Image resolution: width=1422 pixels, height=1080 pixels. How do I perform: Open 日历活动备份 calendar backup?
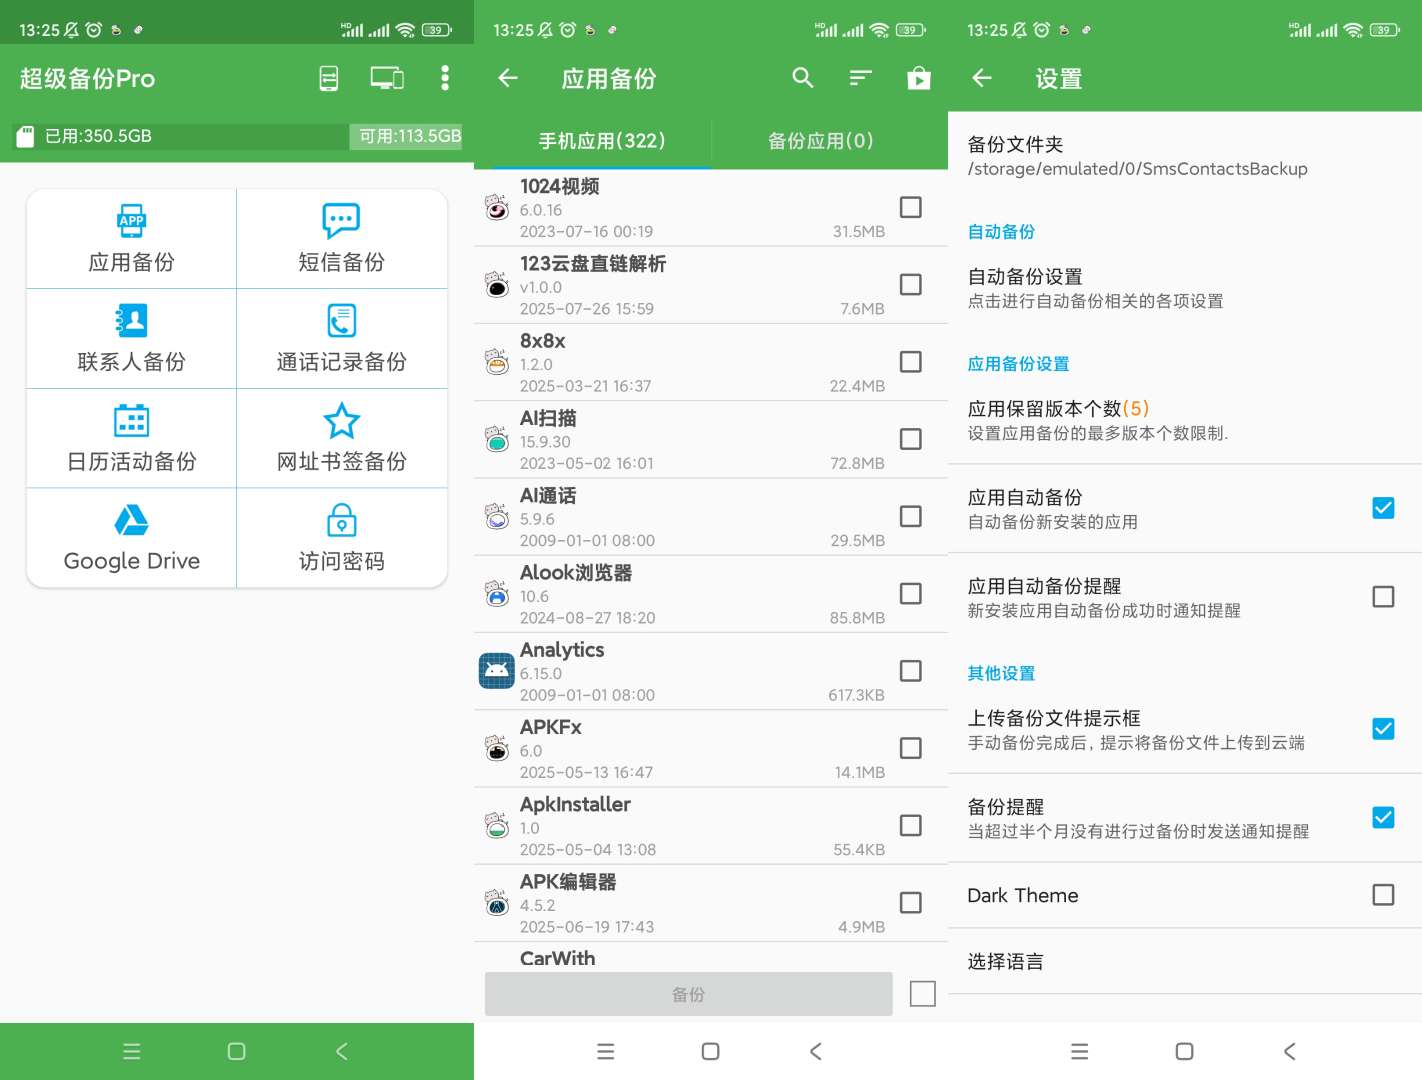[132, 439]
